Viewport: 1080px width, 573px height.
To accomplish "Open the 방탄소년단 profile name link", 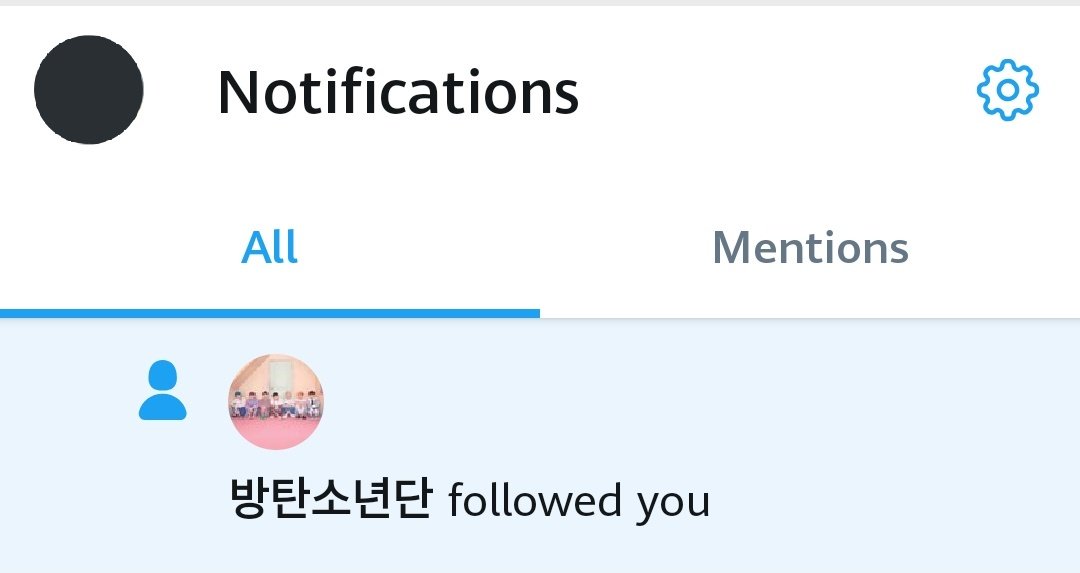I will click(331, 499).
